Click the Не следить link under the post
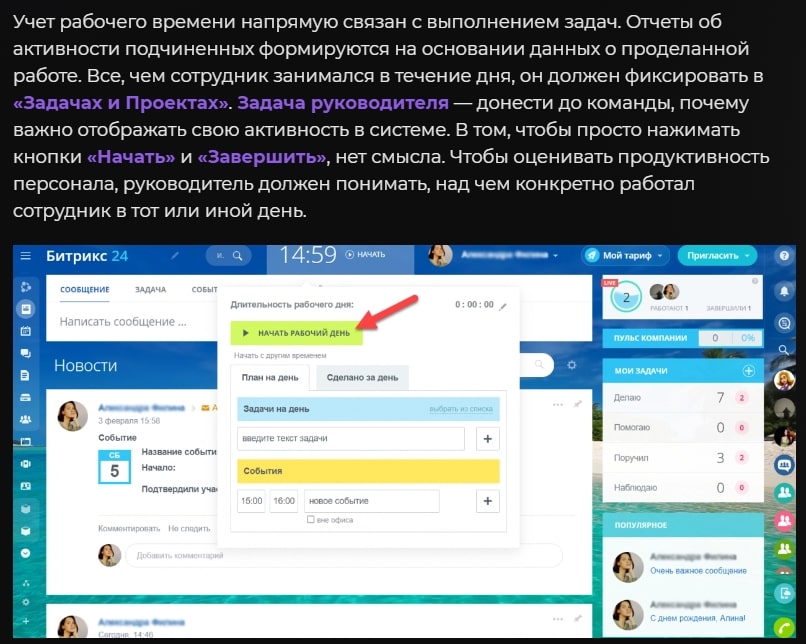Image resolution: width=806 pixels, height=644 pixels. point(188,529)
